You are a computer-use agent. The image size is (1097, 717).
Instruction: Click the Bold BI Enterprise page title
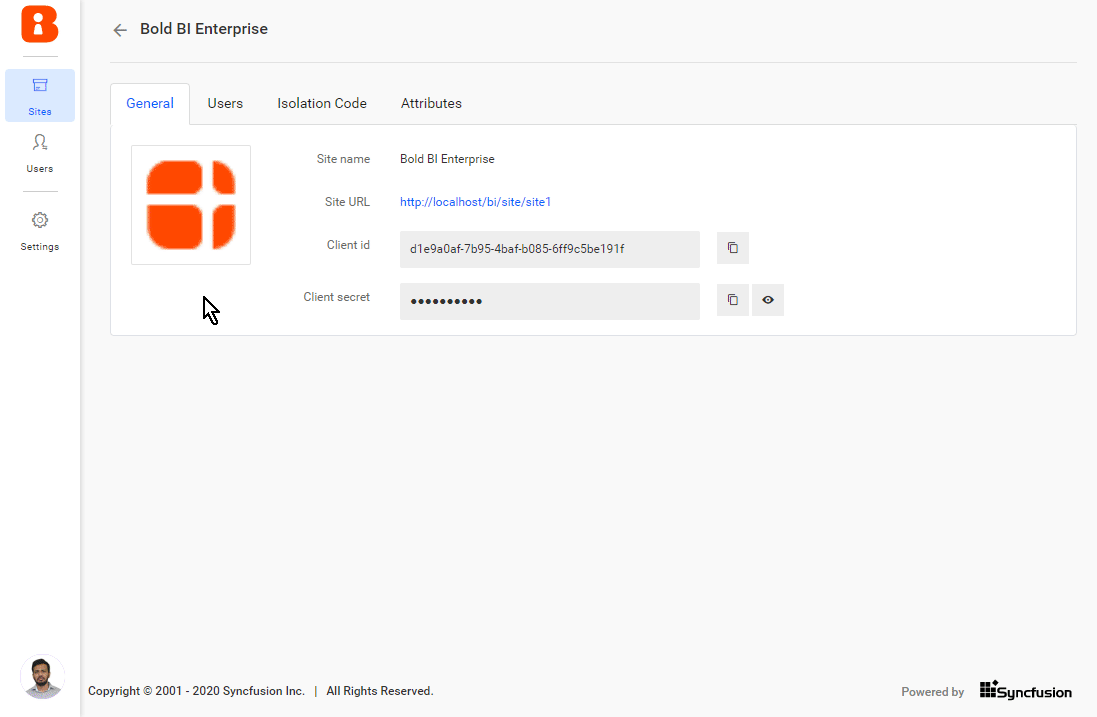pyautogui.click(x=203, y=29)
